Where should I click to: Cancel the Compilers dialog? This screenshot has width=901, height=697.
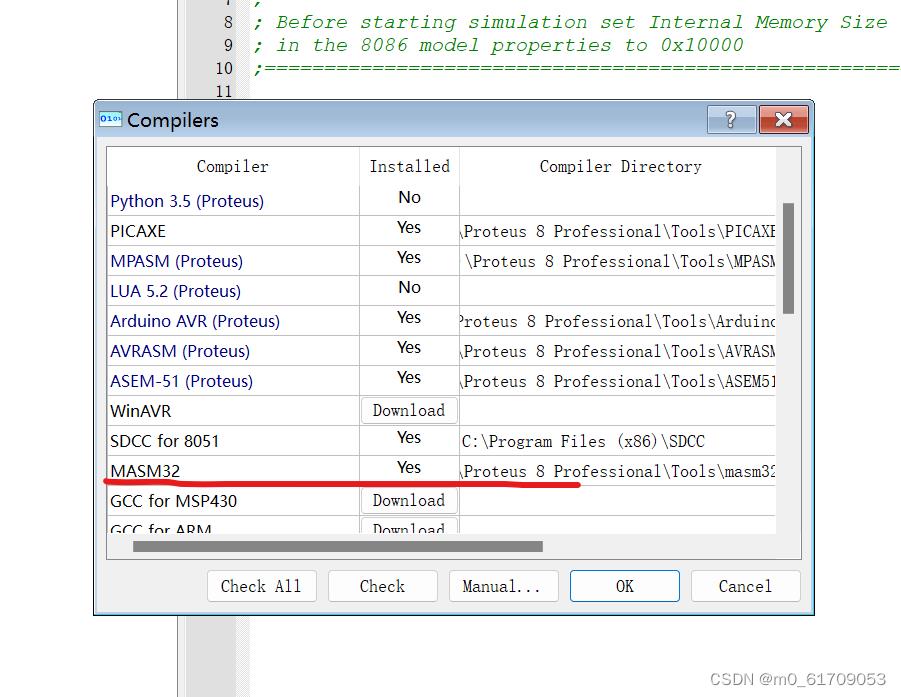pyautogui.click(x=745, y=586)
